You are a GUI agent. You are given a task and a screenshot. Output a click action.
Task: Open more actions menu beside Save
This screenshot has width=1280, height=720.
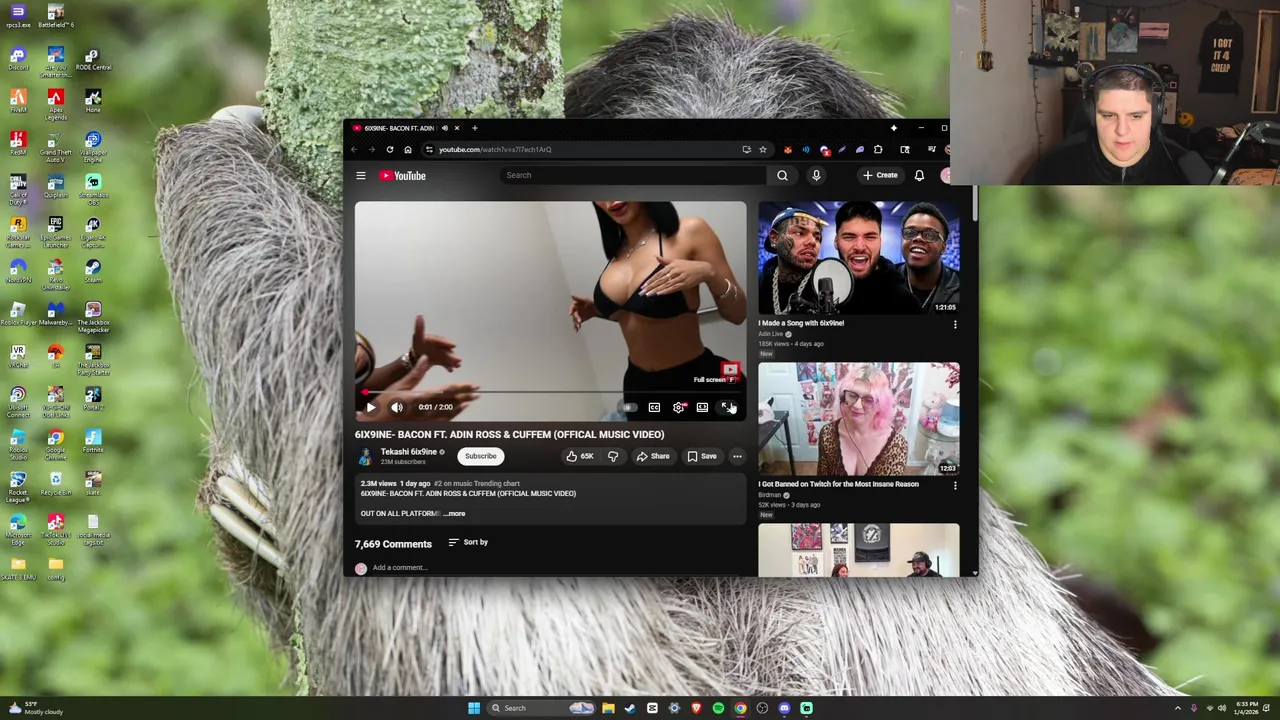pos(737,456)
